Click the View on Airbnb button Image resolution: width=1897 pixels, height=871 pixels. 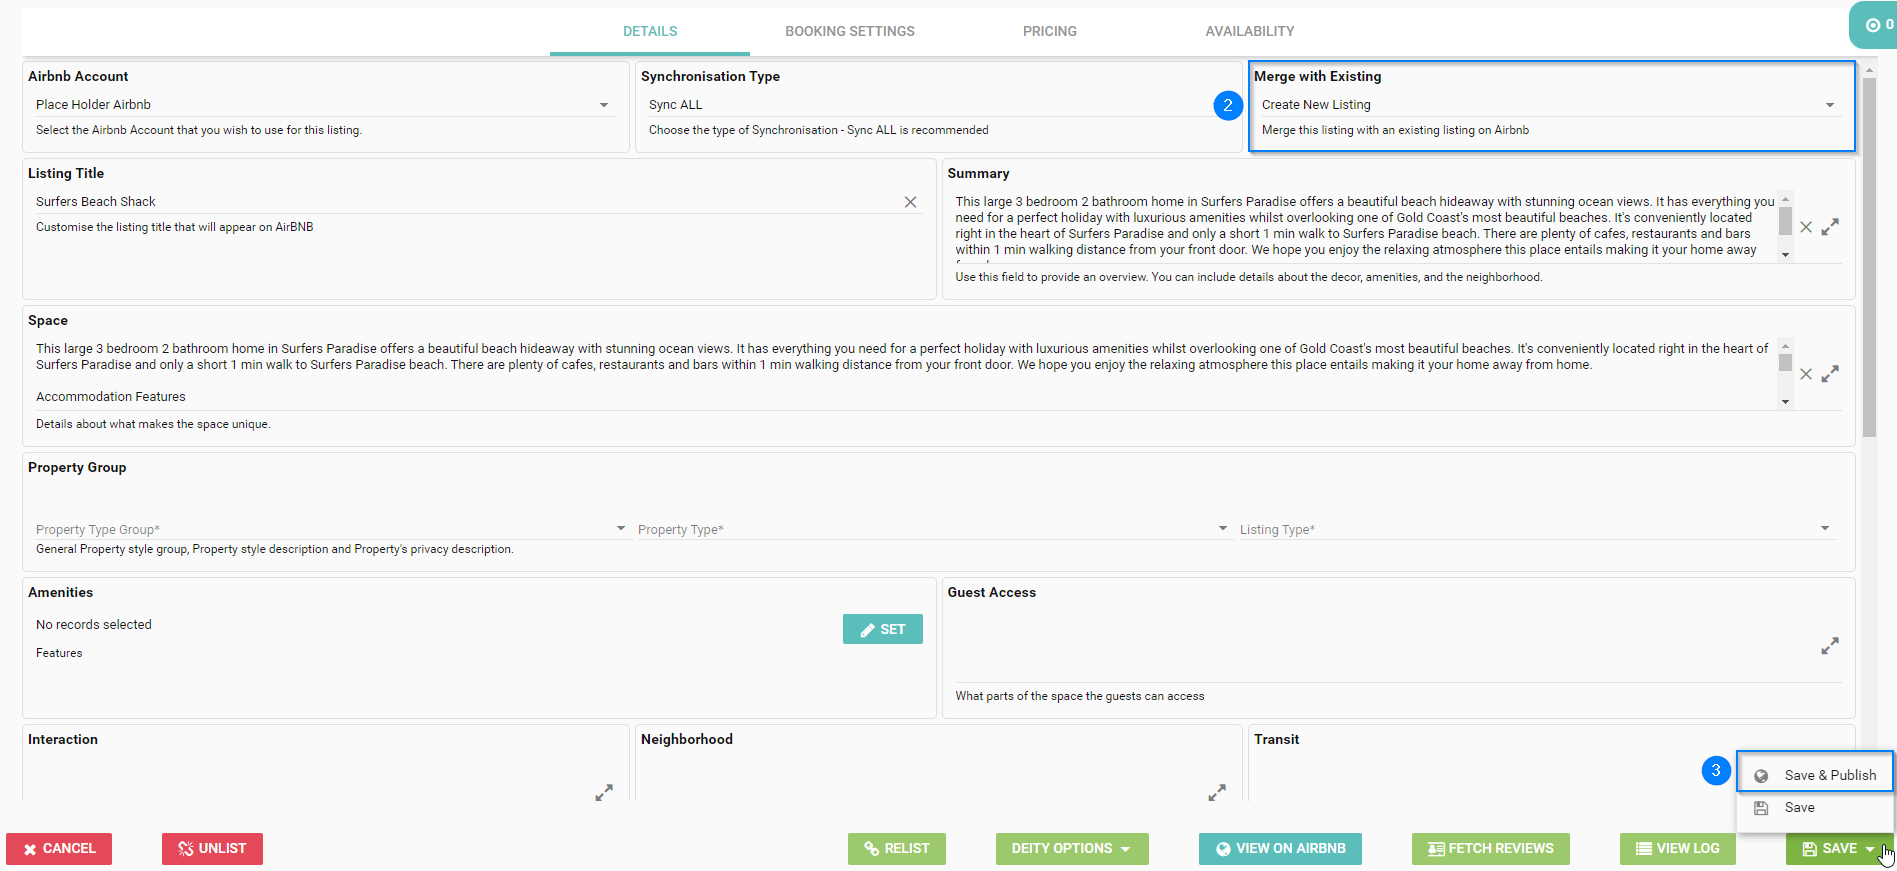[x=1279, y=849]
